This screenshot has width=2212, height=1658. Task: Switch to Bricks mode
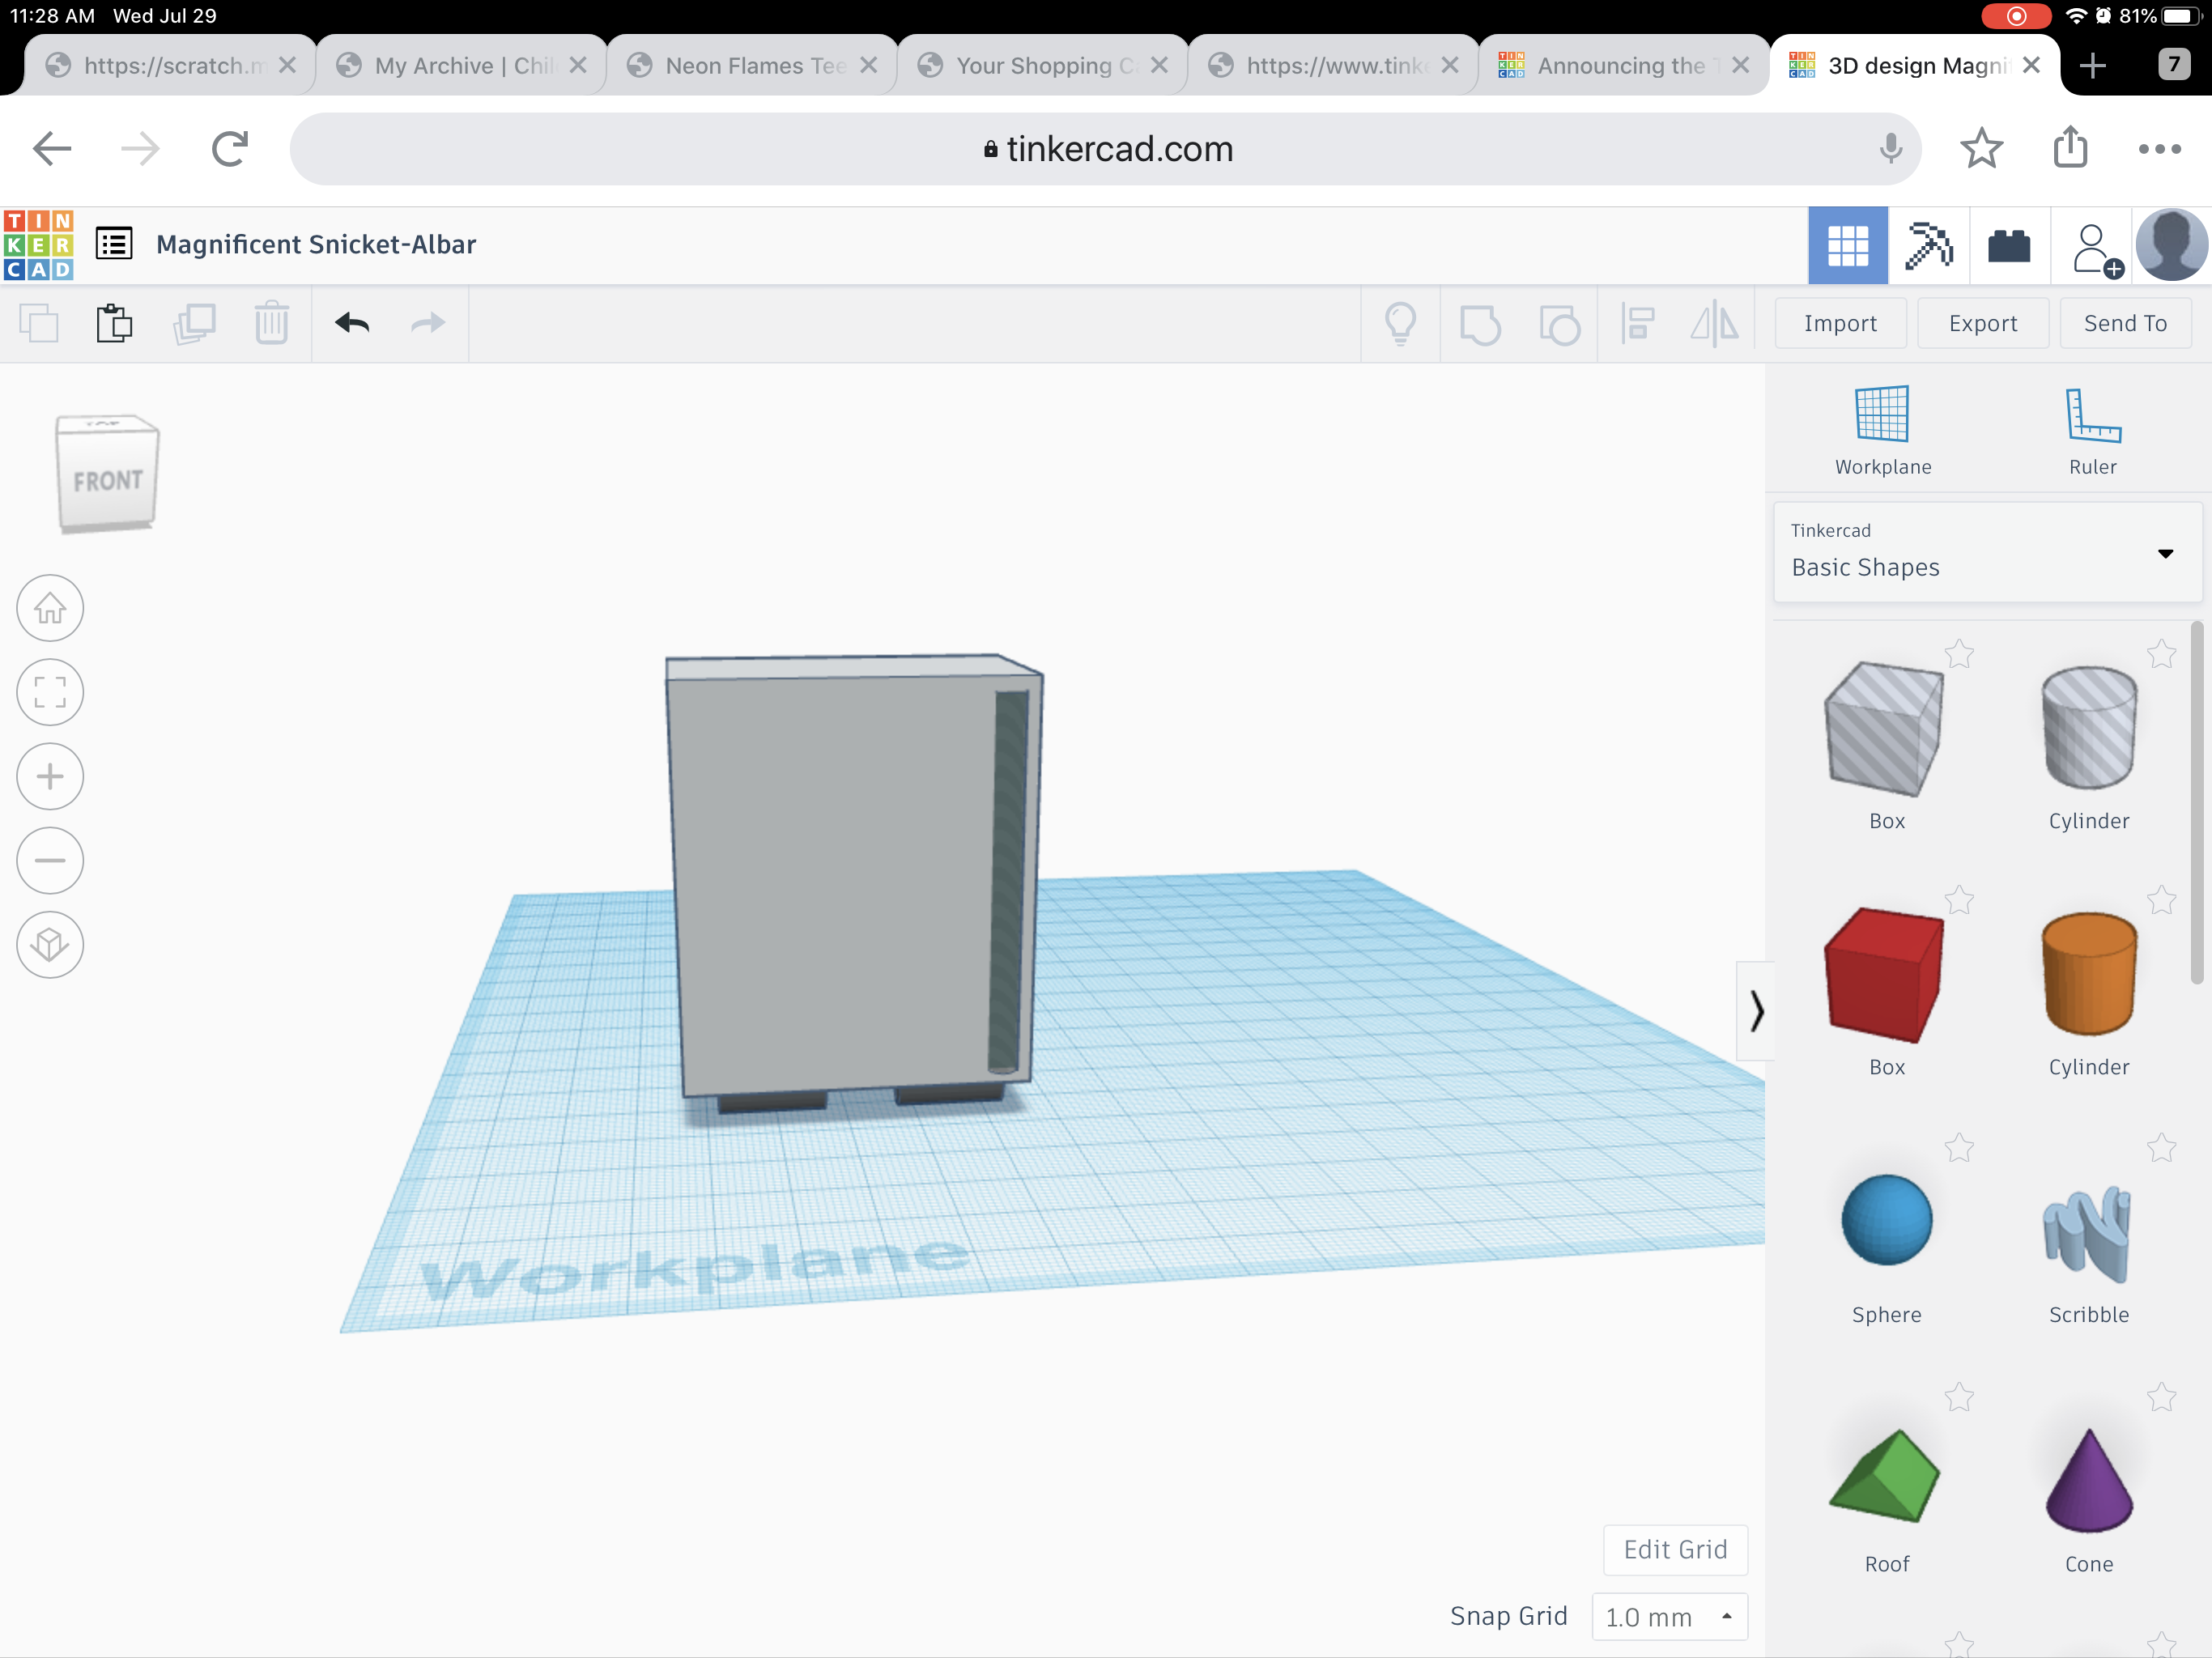point(2009,246)
